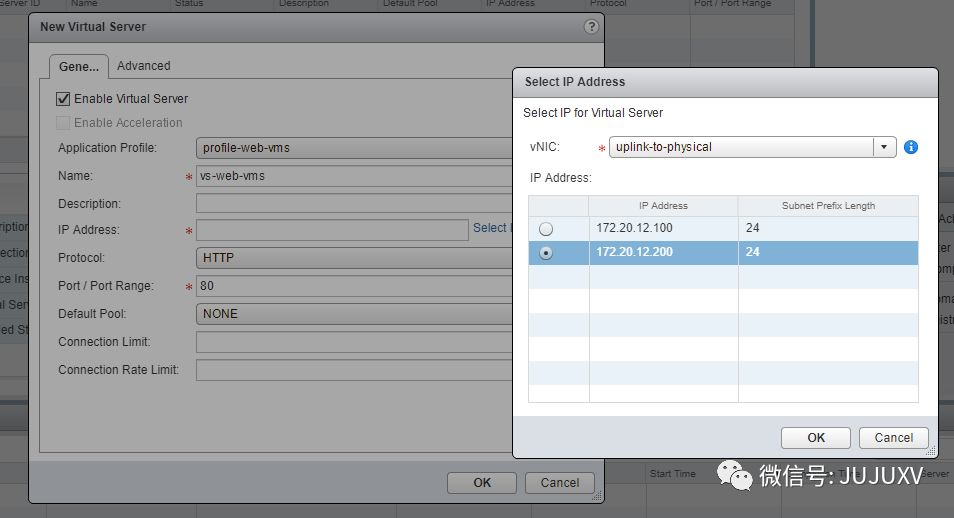Click the help question mark icon
Viewport: 954px width, 518px height.
pyautogui.click(x=591, y=27)
